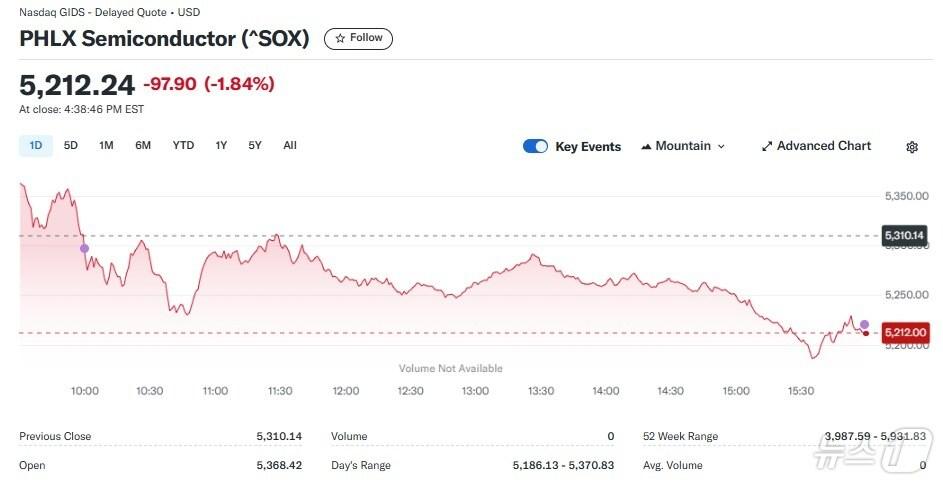The width and height of the screenshot is (943, 485).
Task: Follow the PHLX Semiconductor index
Action: [x=359, y=38]
